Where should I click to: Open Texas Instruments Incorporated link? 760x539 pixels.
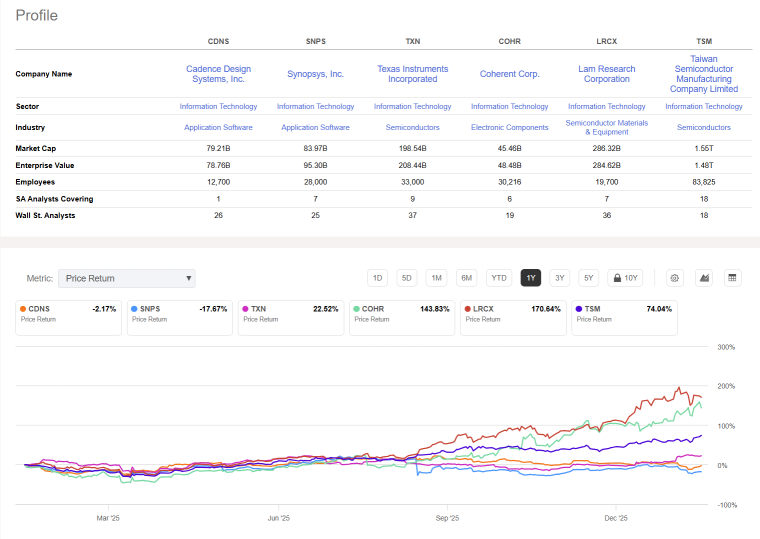pyautogui.click(x=412, y=74)
